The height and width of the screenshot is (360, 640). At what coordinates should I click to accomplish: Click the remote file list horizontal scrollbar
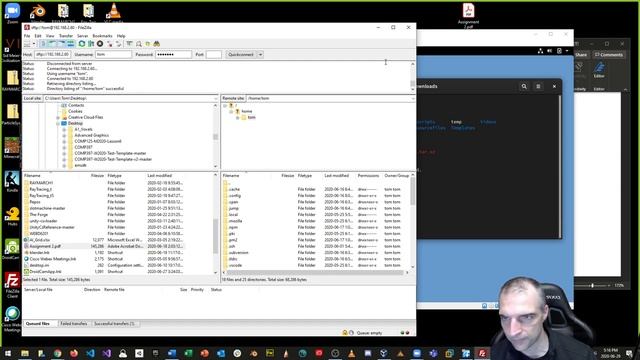pos(315,272)
